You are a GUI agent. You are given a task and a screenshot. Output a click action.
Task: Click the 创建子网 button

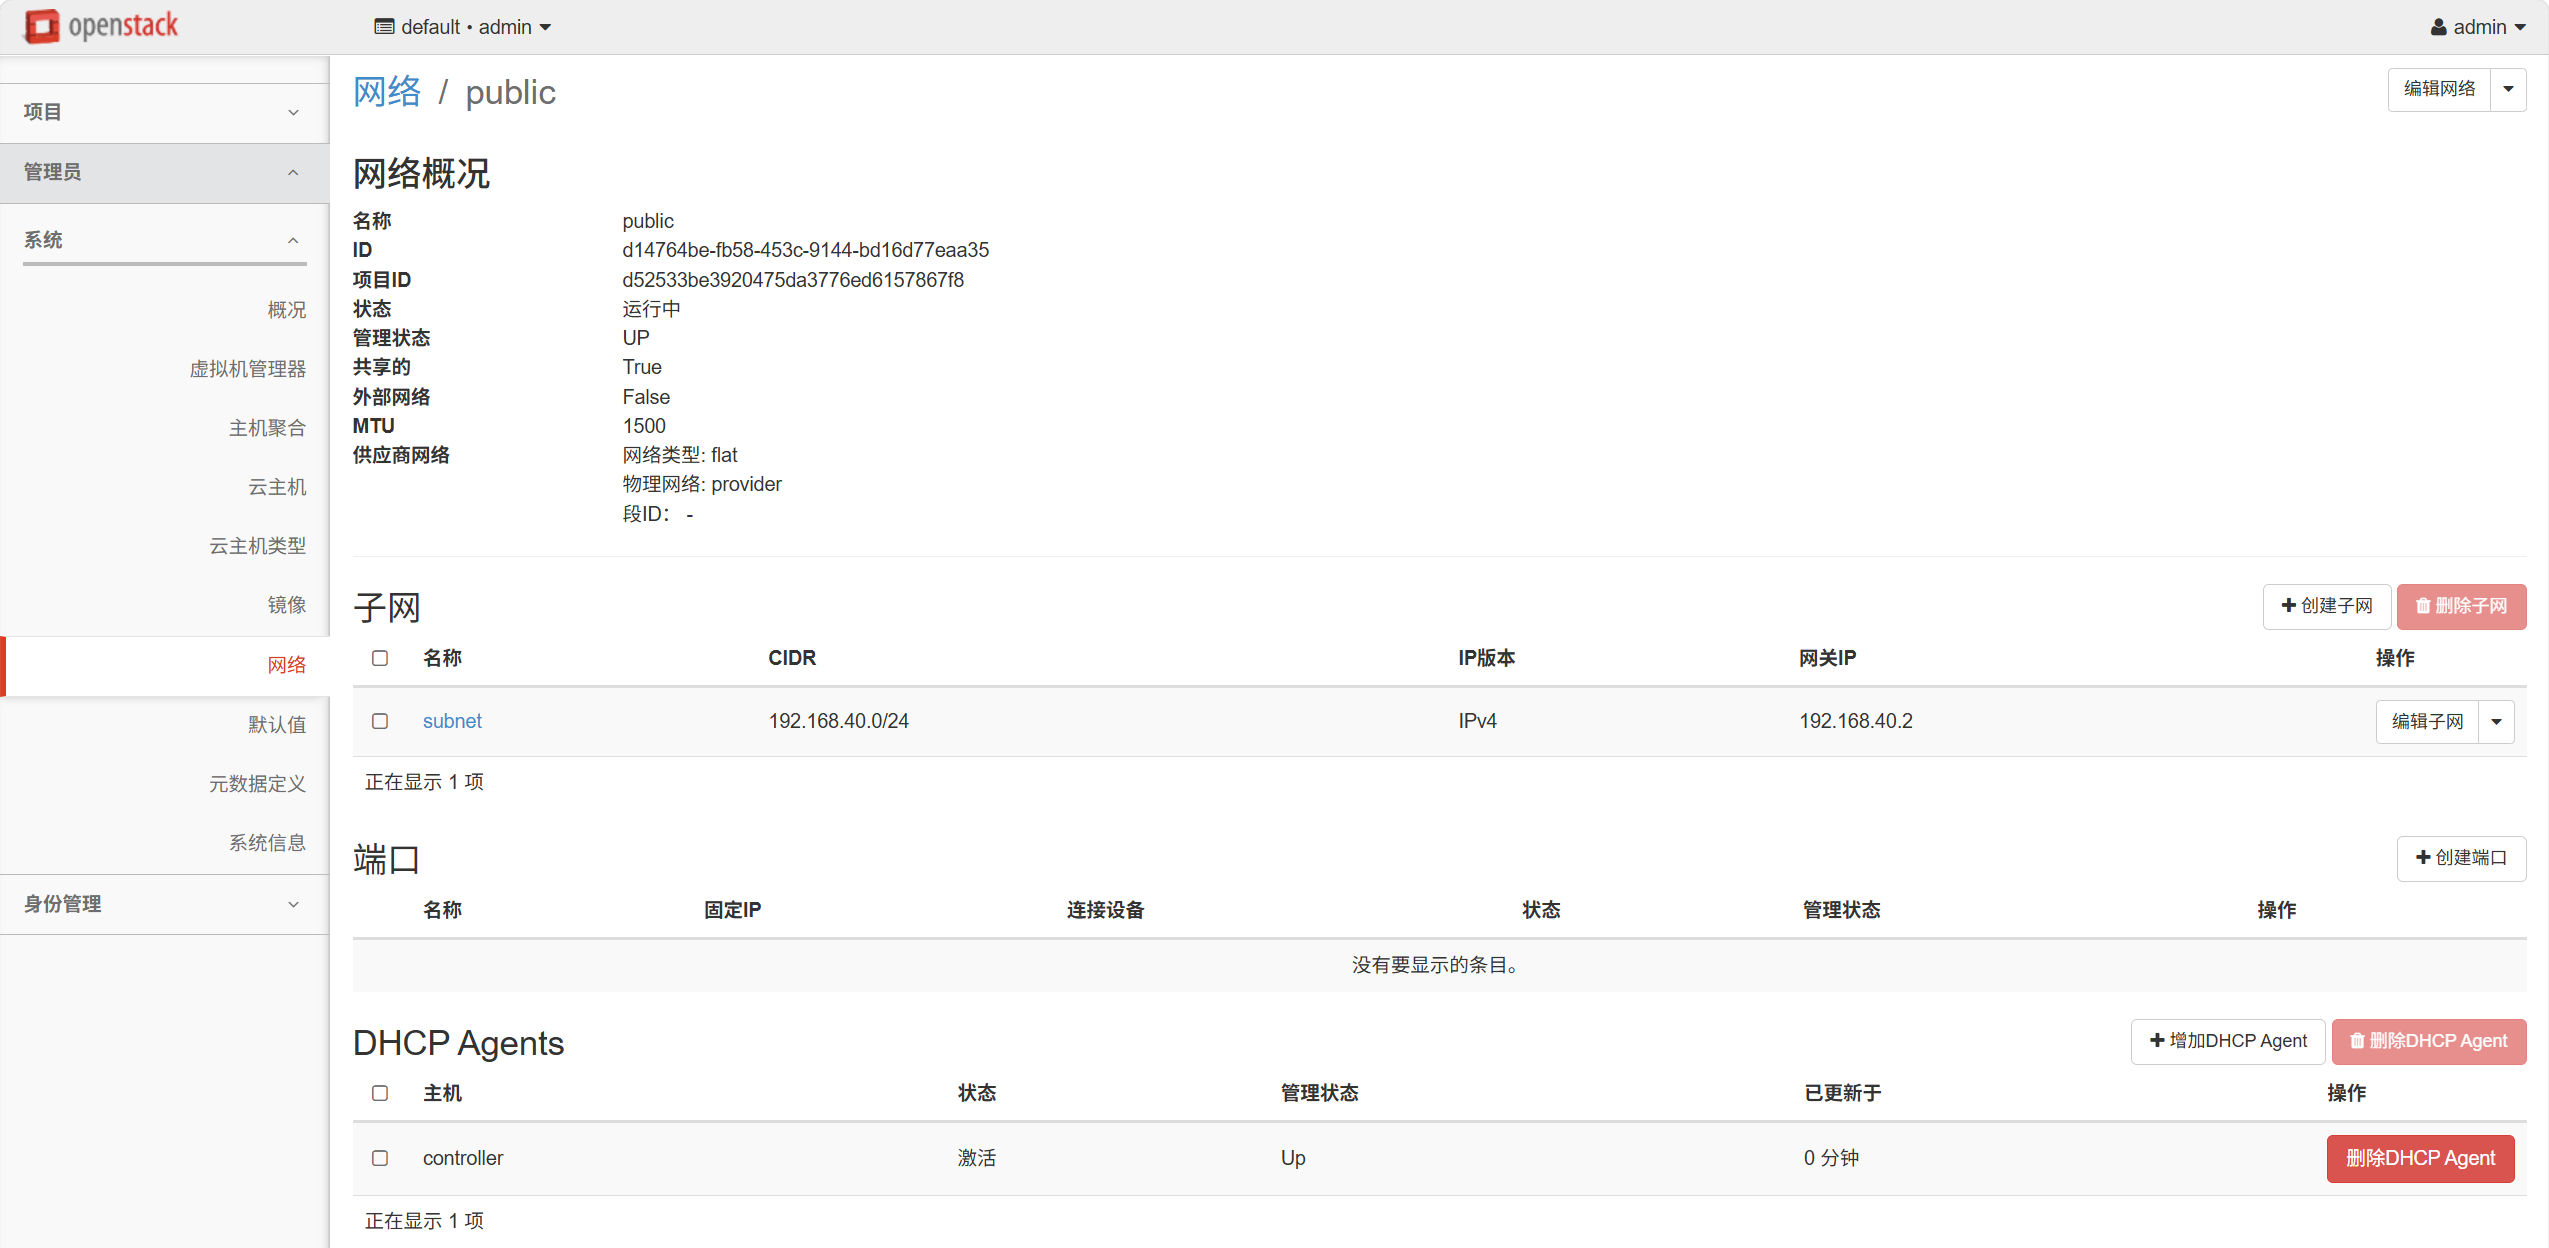click(2327, 606)
